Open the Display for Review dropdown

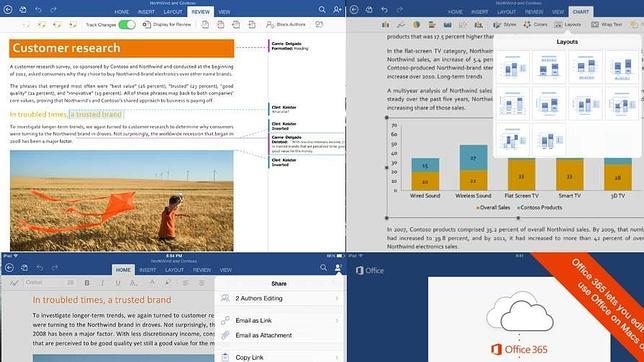point(167,25)
